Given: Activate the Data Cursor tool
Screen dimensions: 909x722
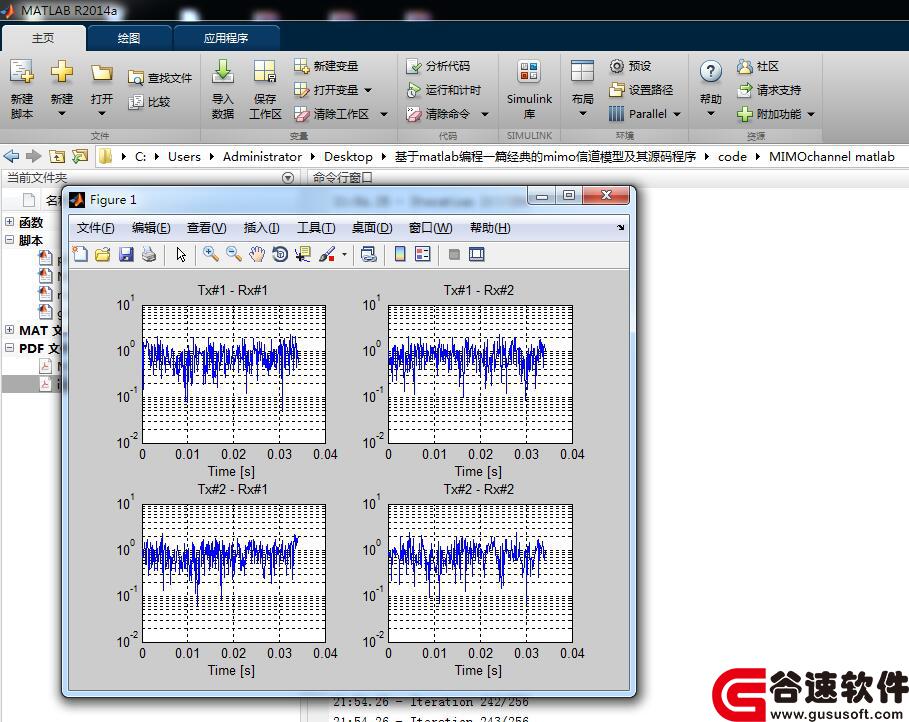Looking at the screenshot, I should tap(303, 254).
